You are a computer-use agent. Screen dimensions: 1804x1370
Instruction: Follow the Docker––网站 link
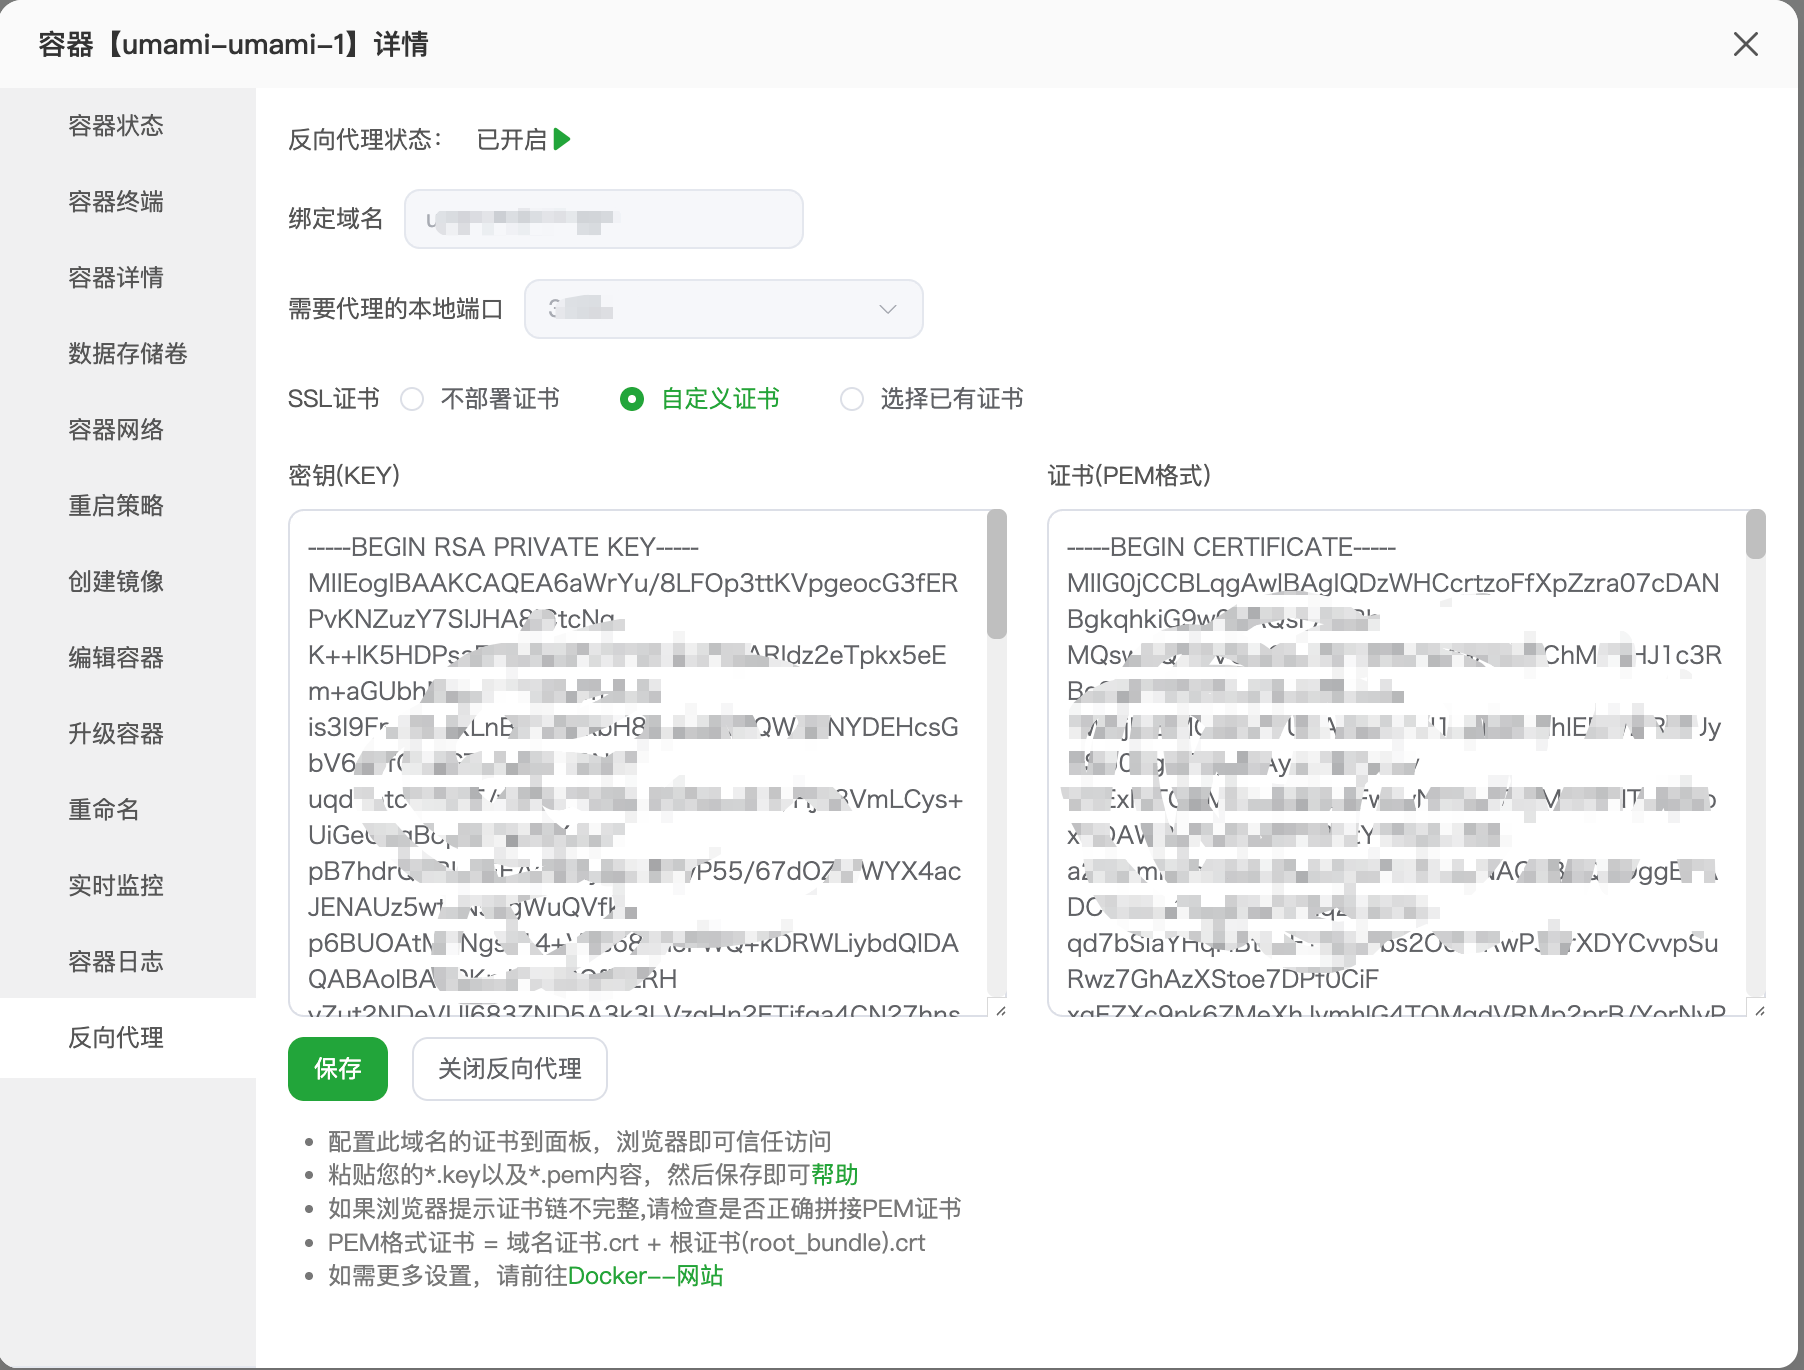tap(645, 1275)
